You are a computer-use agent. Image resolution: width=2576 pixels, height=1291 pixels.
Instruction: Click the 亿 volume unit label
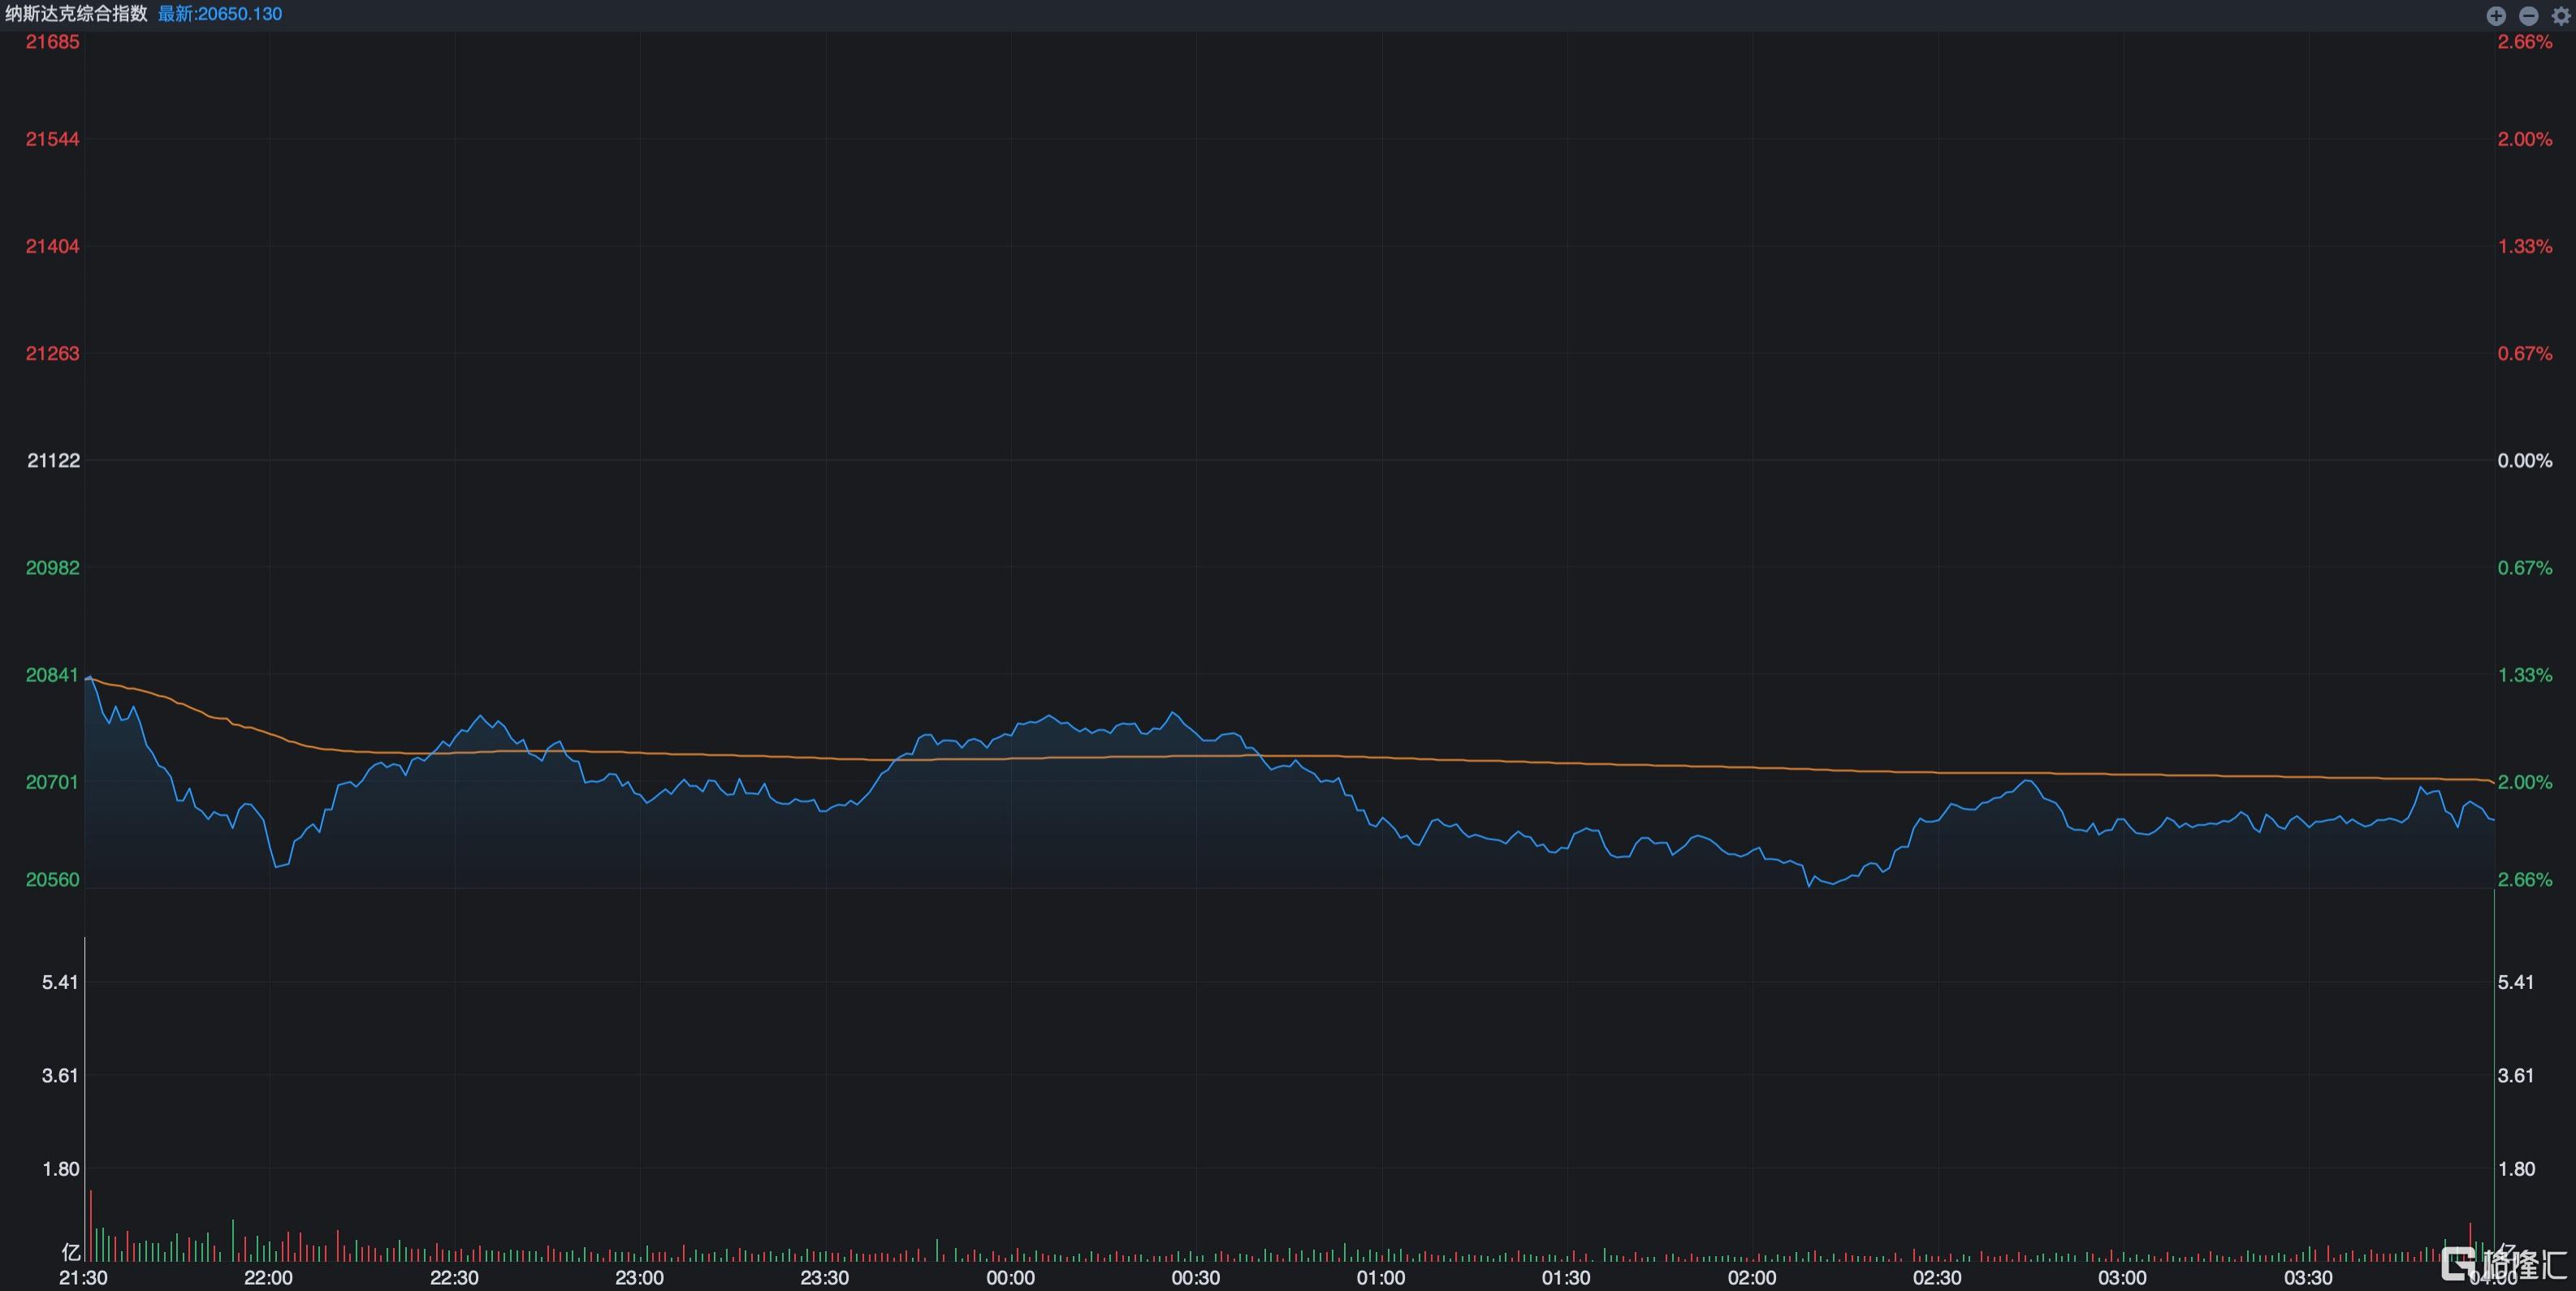tap(70, 1252)
